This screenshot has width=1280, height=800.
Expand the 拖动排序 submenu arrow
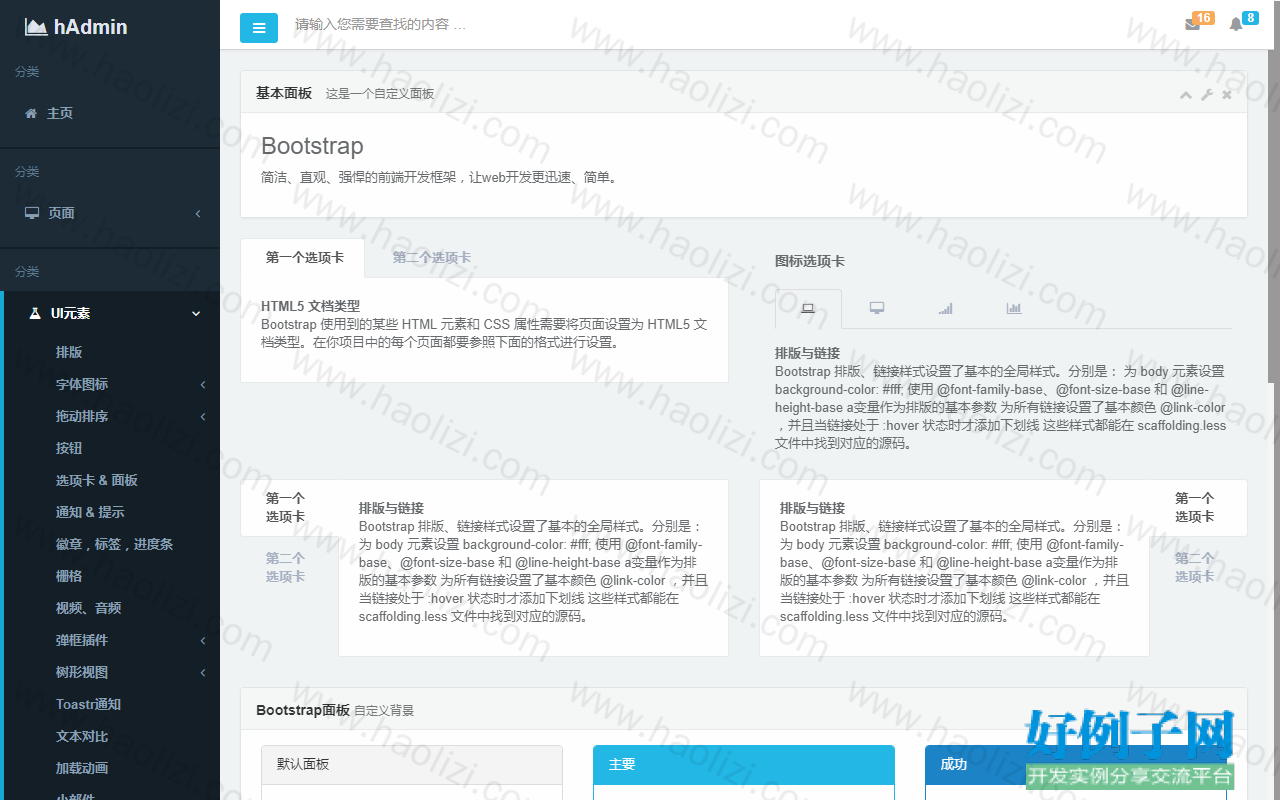(x=203, y=417)
